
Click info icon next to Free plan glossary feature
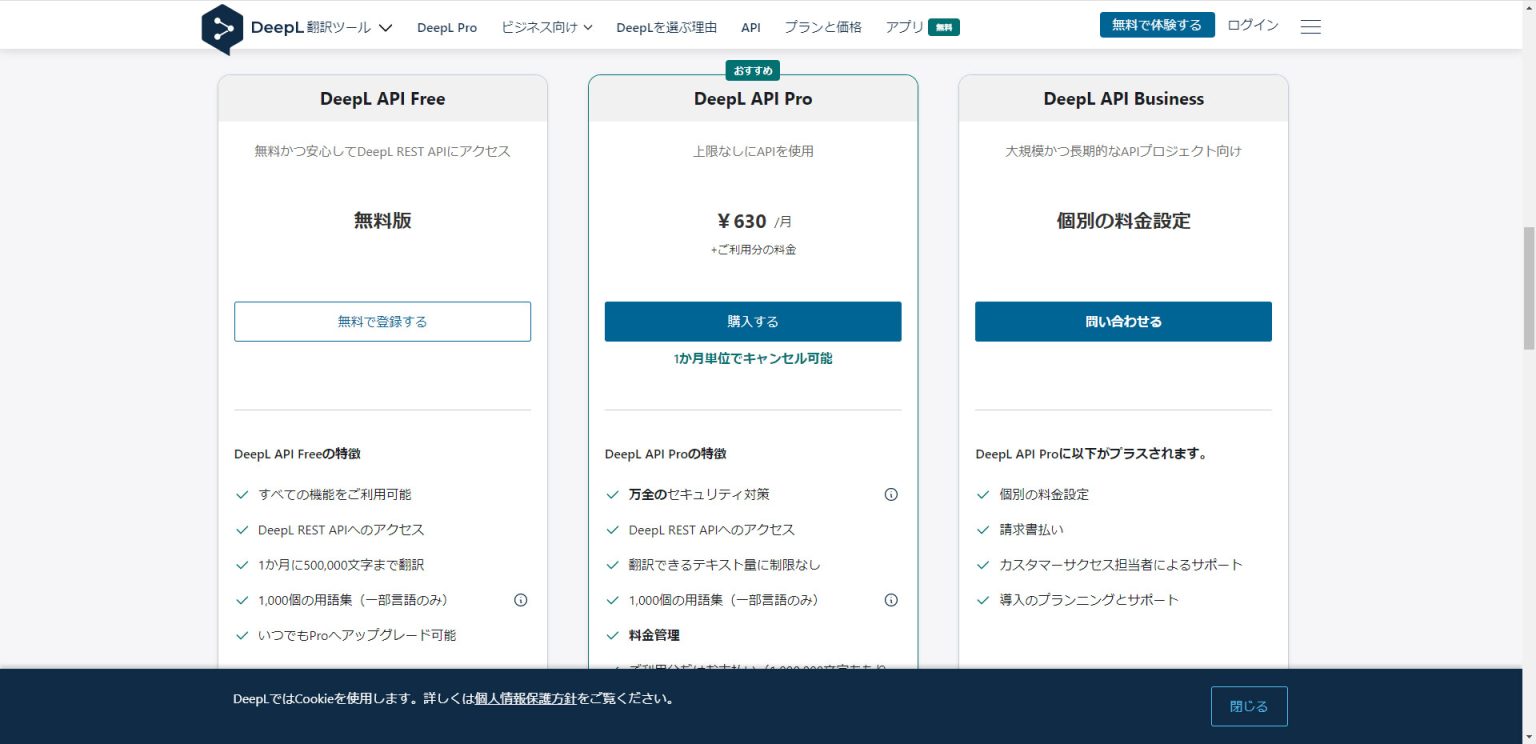pyautogui.click(x=520, y=600)
